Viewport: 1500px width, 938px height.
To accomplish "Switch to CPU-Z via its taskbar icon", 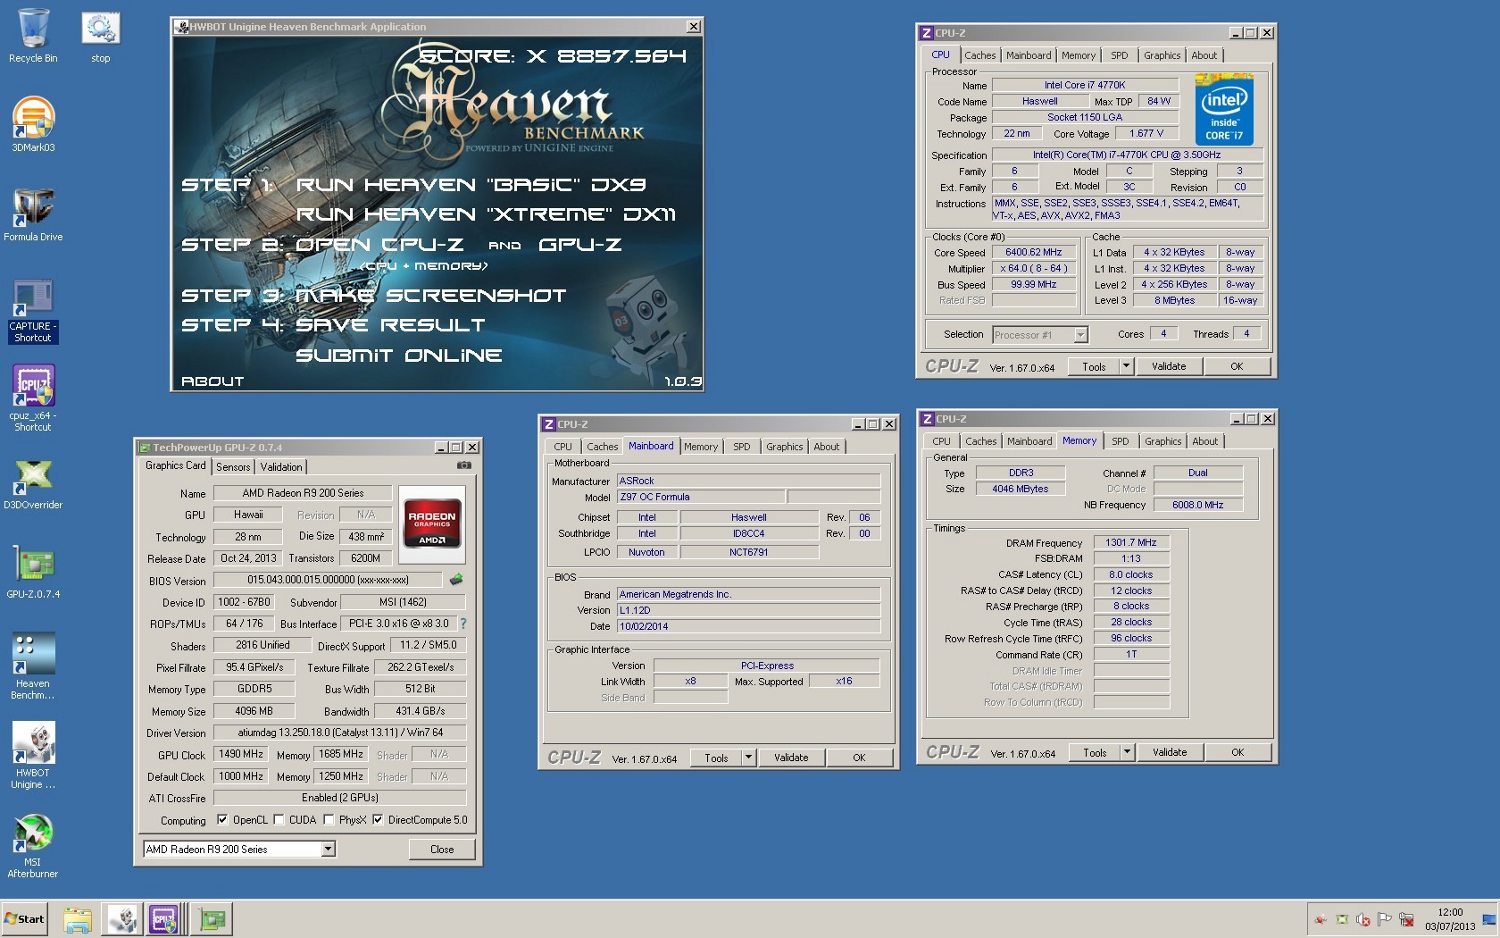I will 164,919.
